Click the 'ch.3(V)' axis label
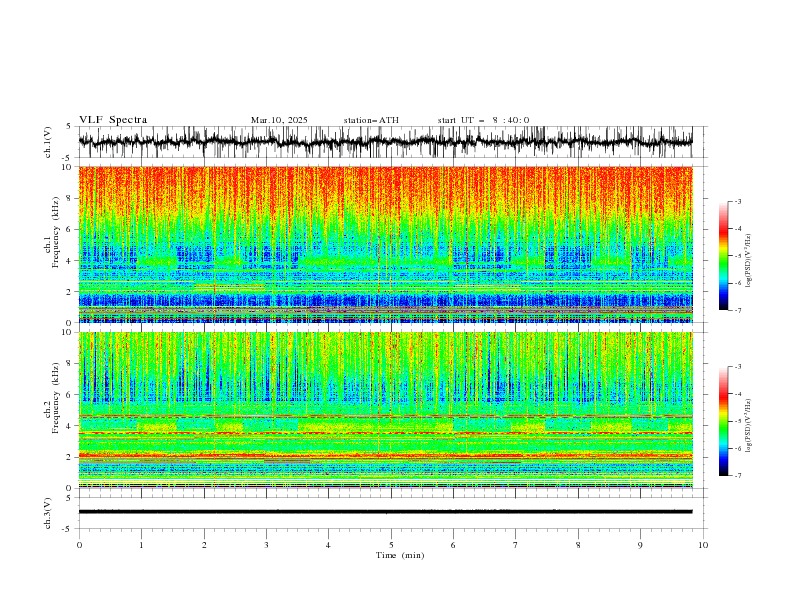The width and height of the screenshot is (792, 612). click(48, 513)
